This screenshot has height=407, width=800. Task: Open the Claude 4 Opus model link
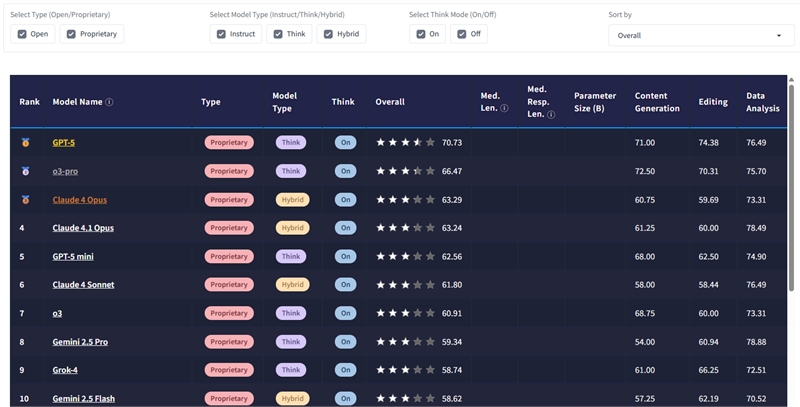click(x=80, y=199)
